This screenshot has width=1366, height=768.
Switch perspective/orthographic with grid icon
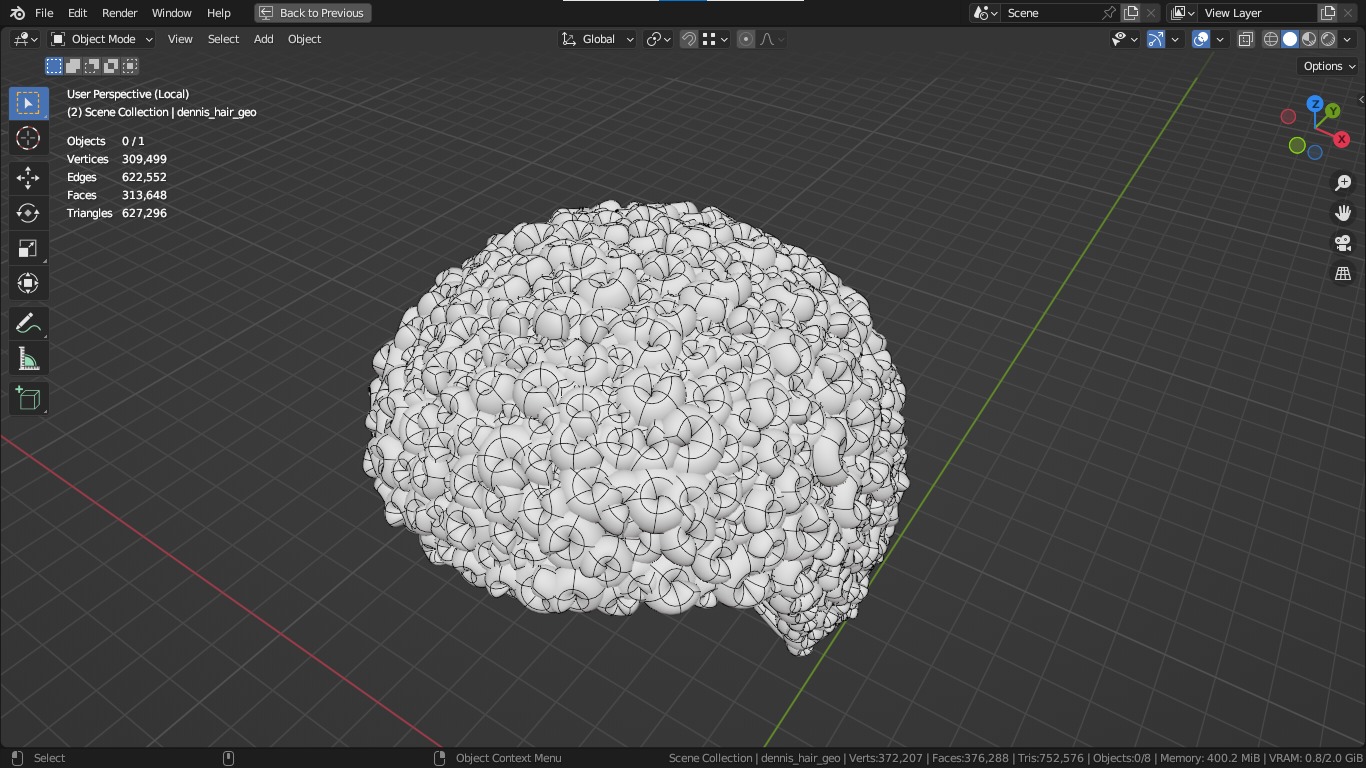click(x=1343, y=273)
